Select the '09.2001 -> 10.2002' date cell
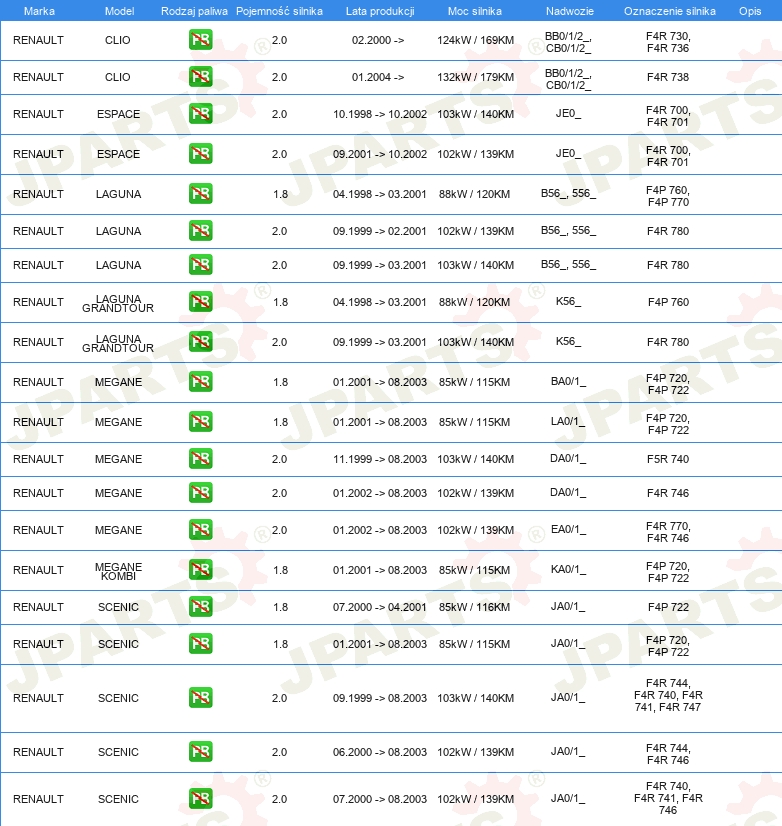 point(380,154)
